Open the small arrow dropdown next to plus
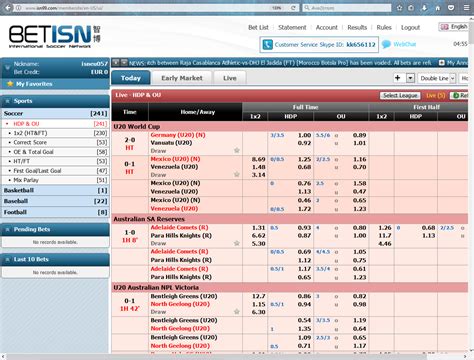Screen dimensions: 474x360 [x=410, y=78]
